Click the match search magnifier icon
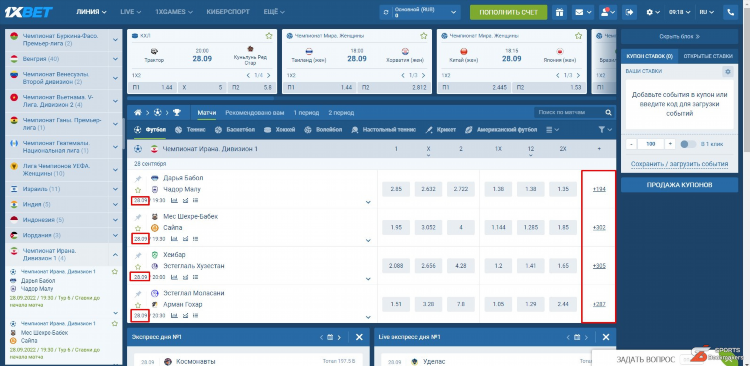 [x=608, y=113]
